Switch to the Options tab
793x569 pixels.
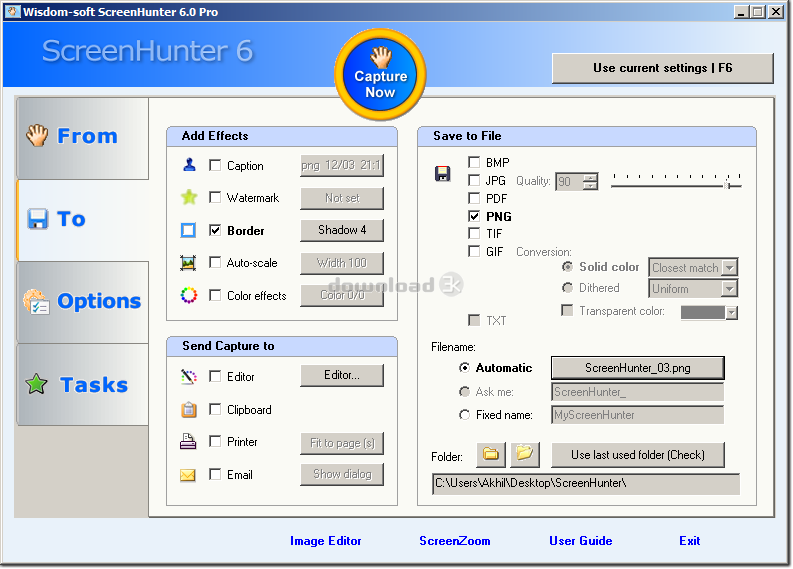tap(82, 302)
